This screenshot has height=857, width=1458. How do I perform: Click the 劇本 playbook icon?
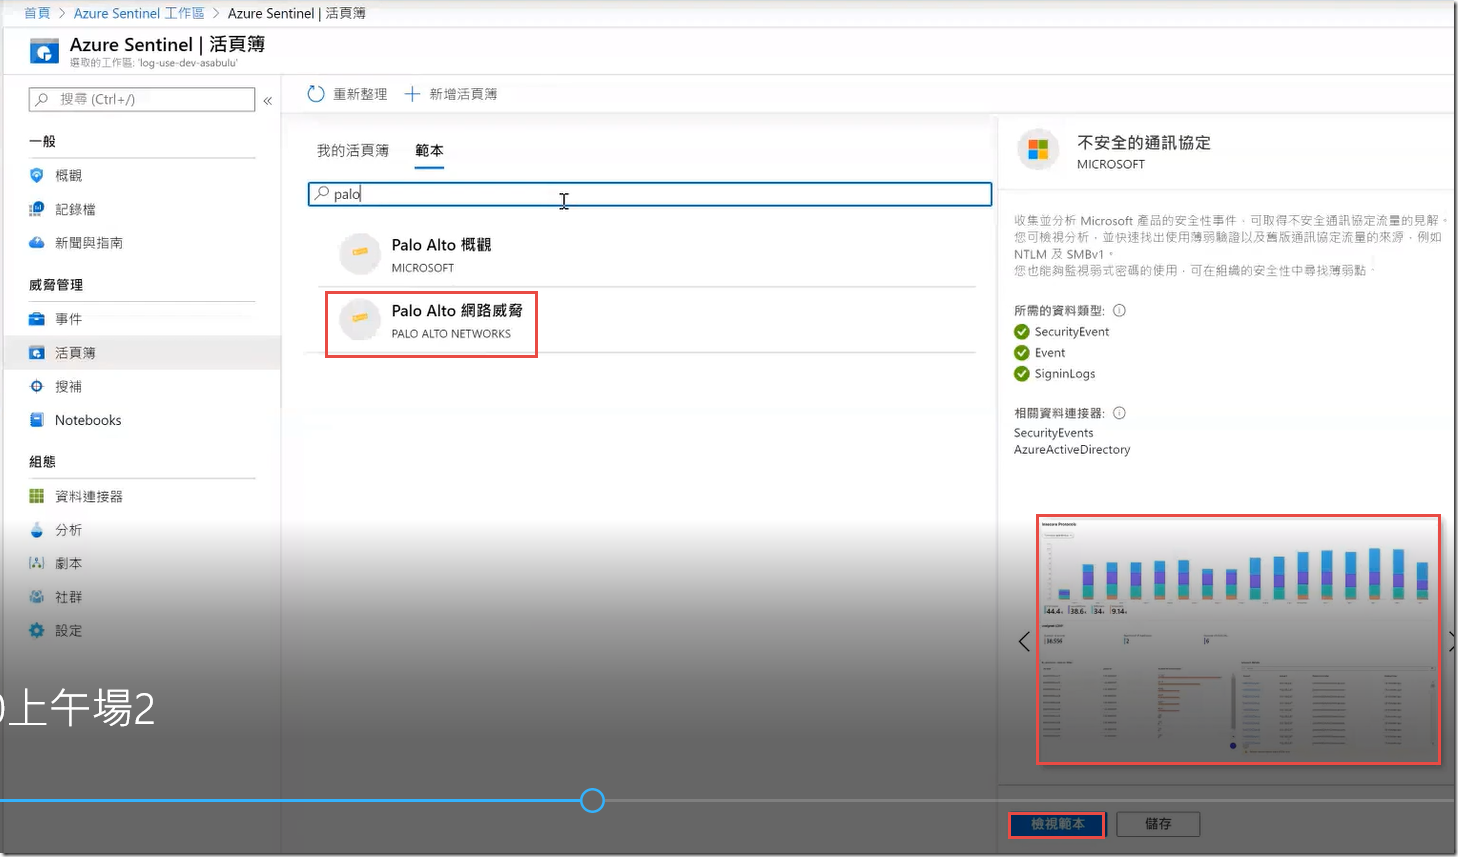click(37, 563)
